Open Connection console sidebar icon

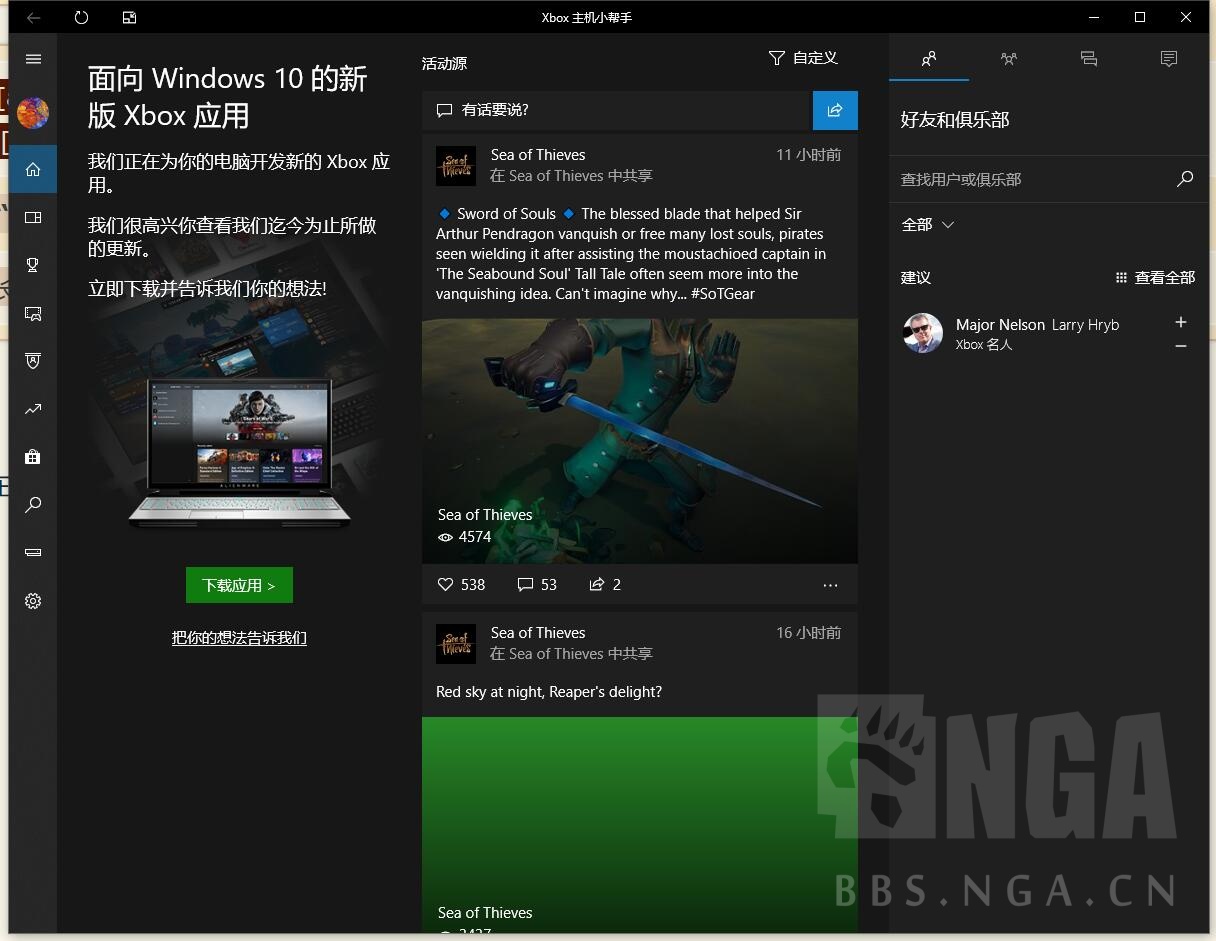pyautogui.click(x=33, y=553)
